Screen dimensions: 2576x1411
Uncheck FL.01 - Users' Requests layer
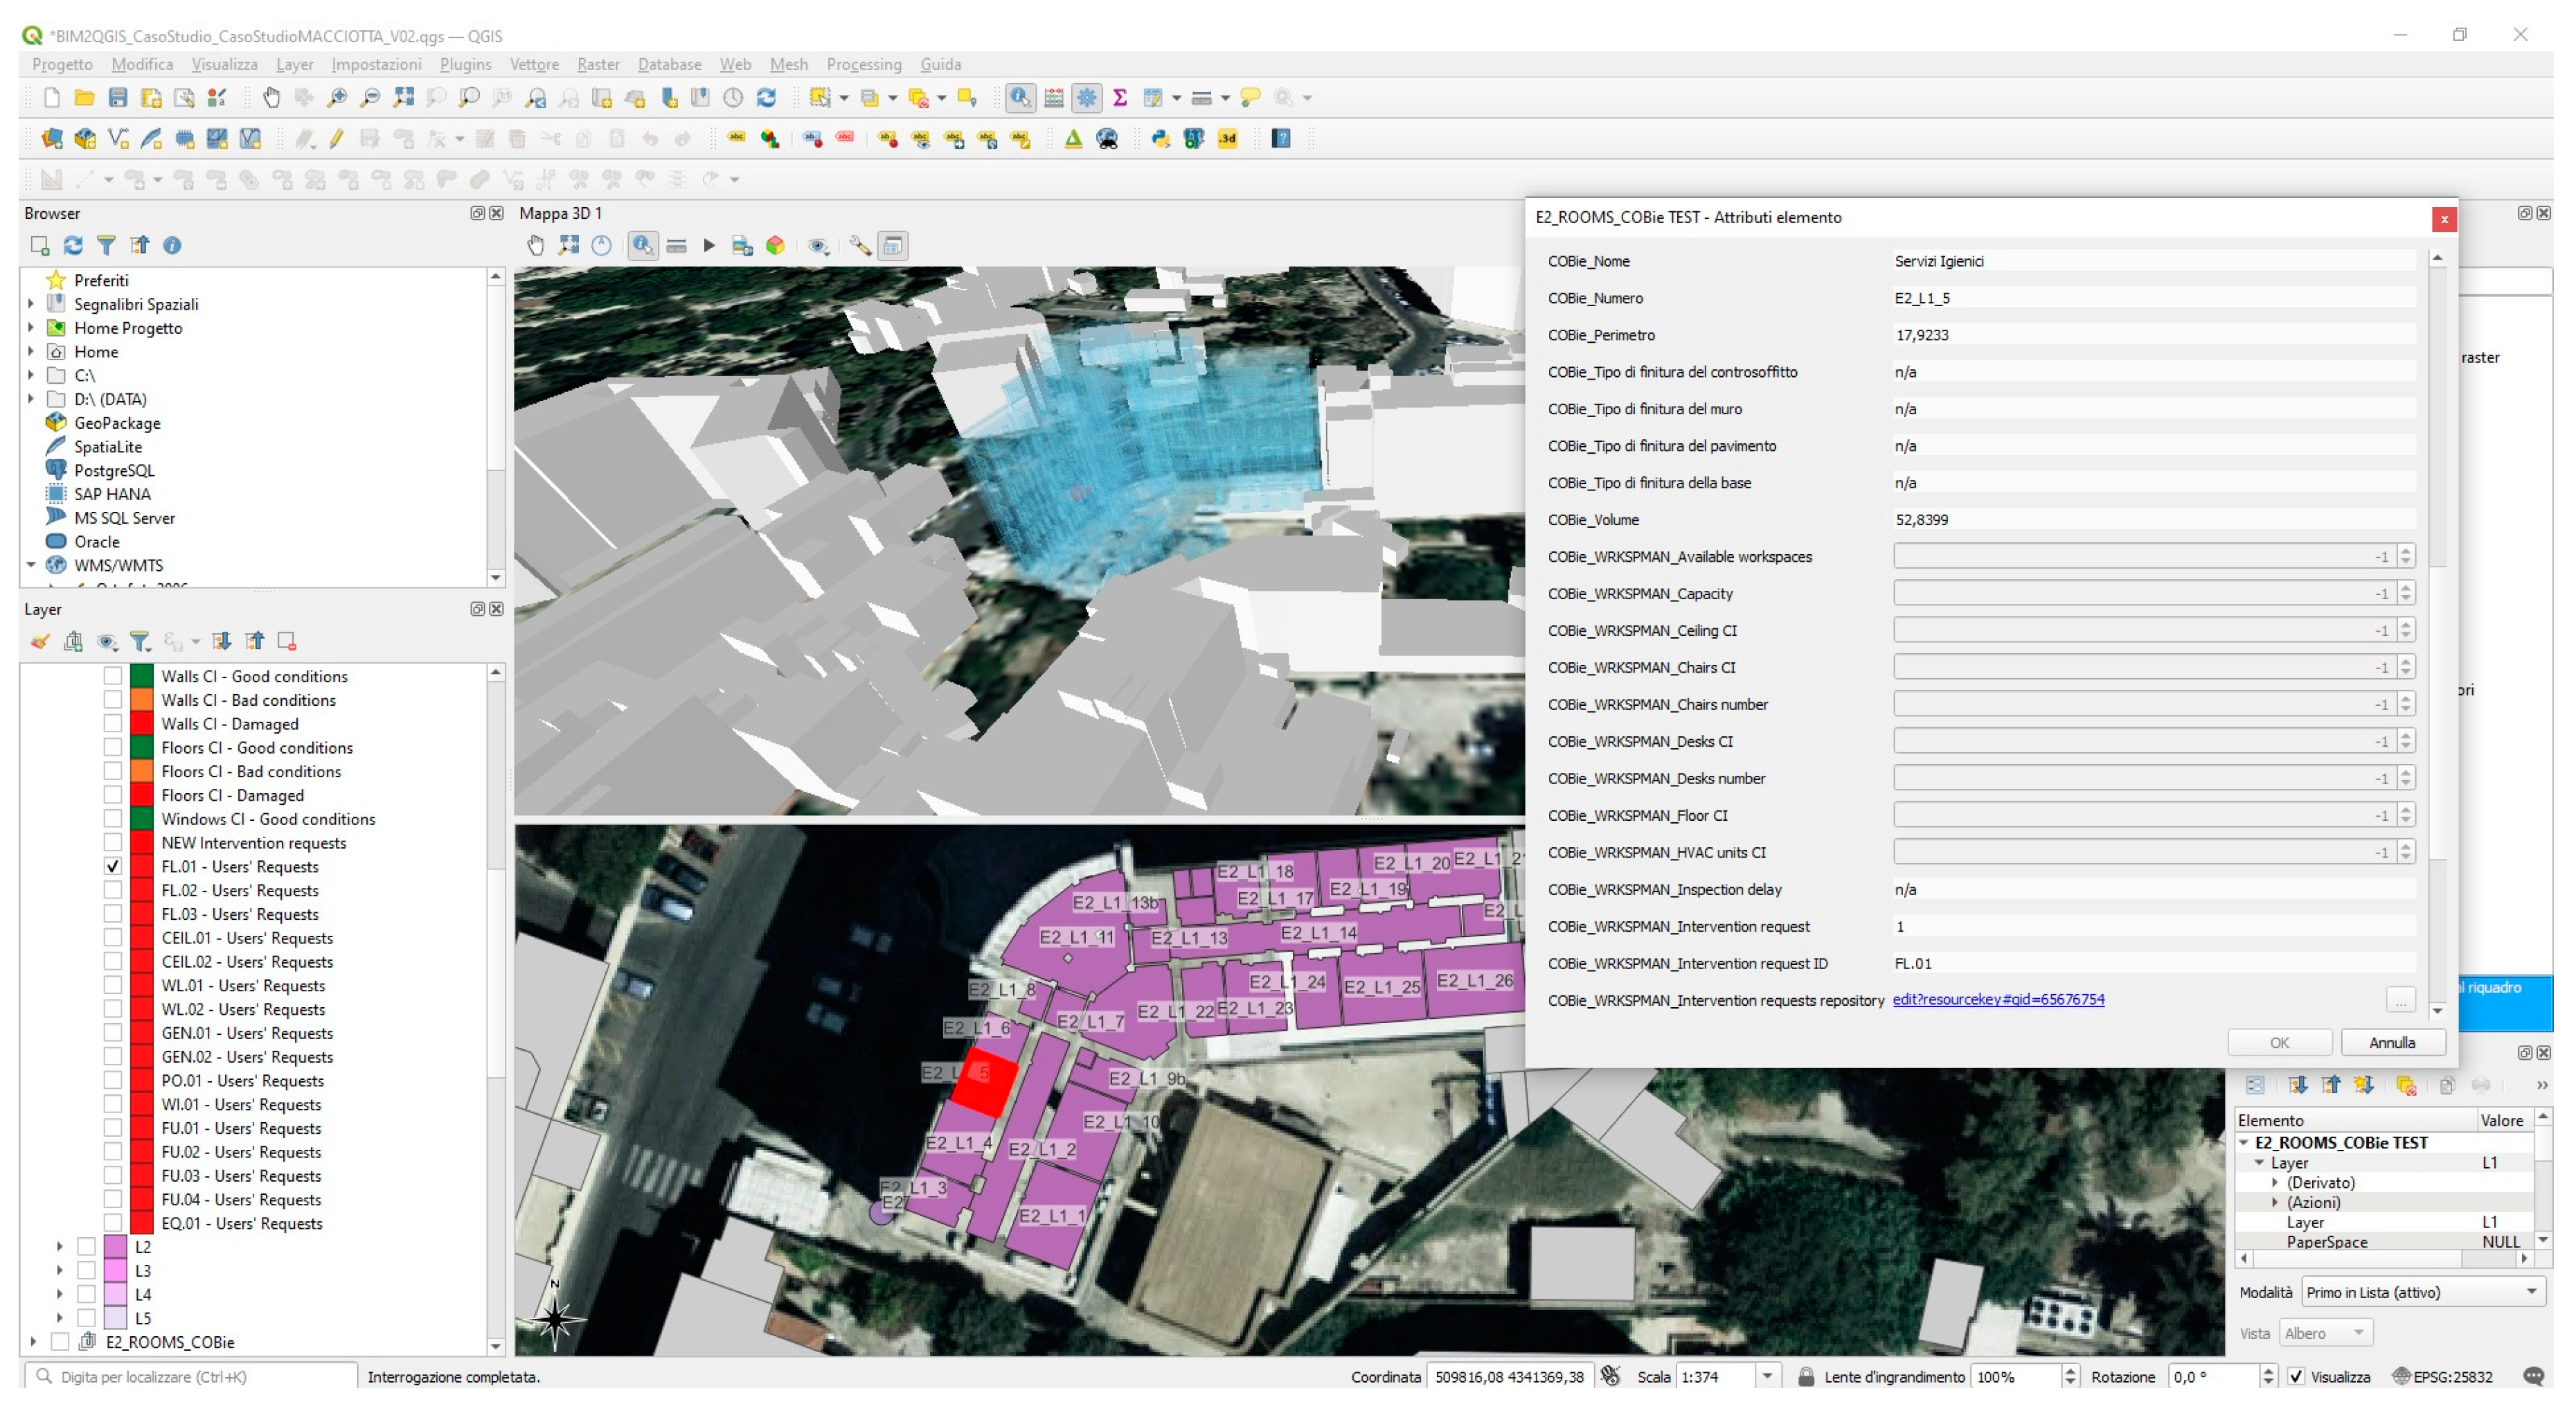pyautogui.click(x=113, y=867)
